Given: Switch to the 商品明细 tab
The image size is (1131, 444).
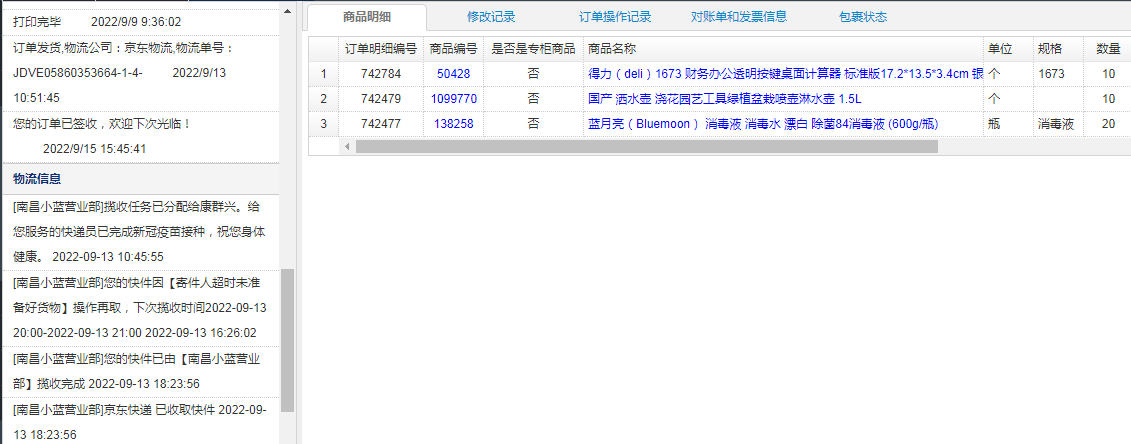Looking at the screenshot, I should (x=367, y=17).
